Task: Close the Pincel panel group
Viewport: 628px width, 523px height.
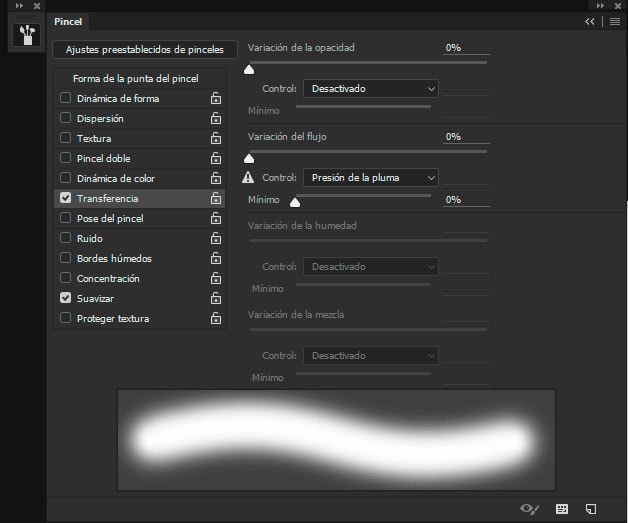Action: tap(618, 6)
